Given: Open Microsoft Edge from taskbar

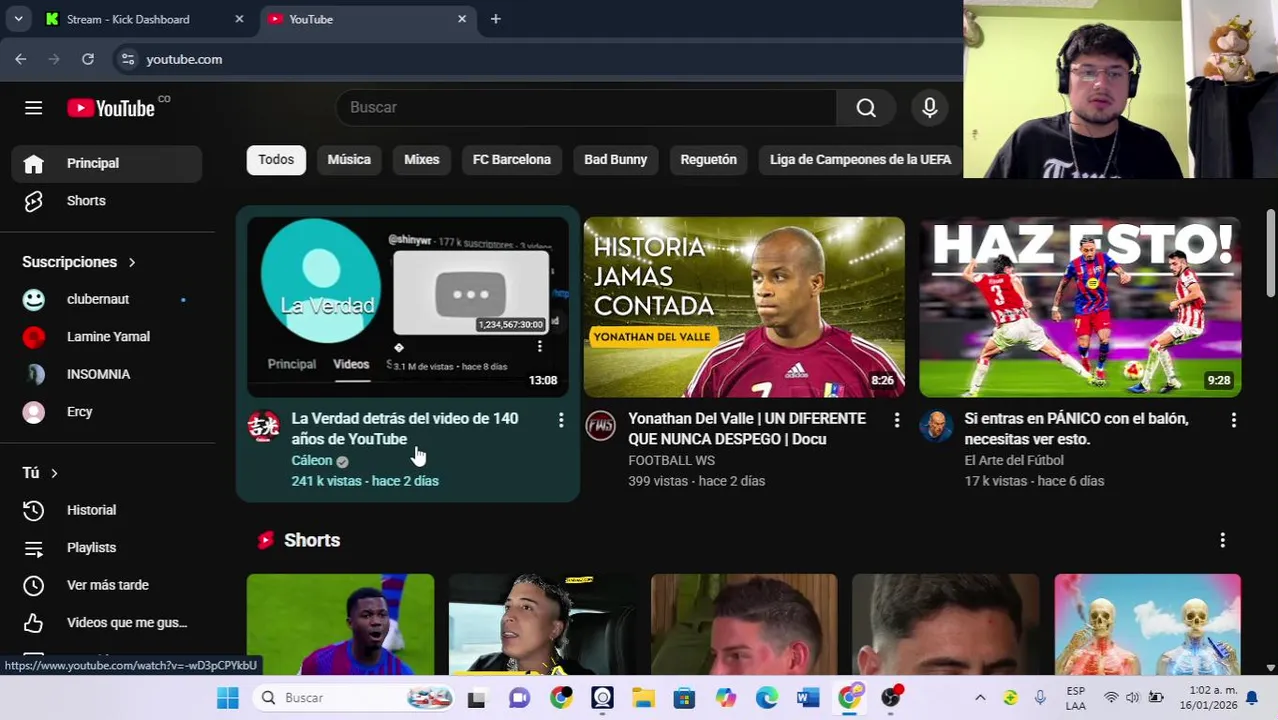Looking at the screenshot, I should tap(767, 698).
